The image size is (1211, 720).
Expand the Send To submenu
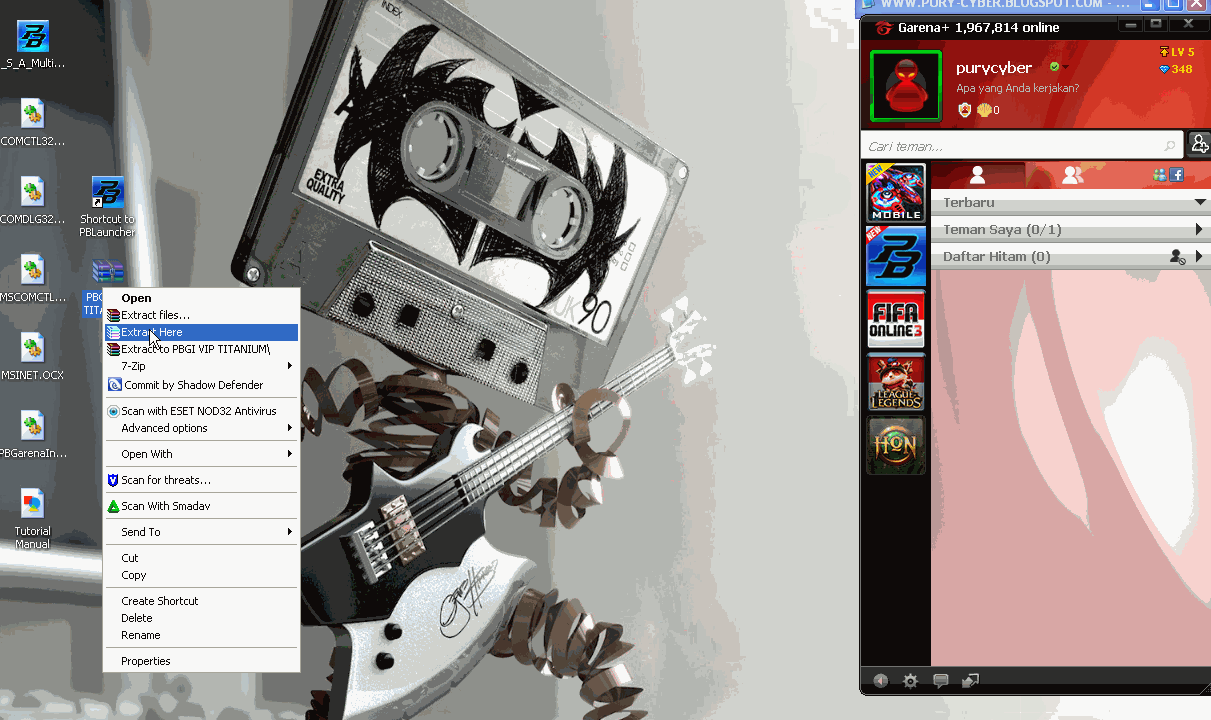click(201, 532)
